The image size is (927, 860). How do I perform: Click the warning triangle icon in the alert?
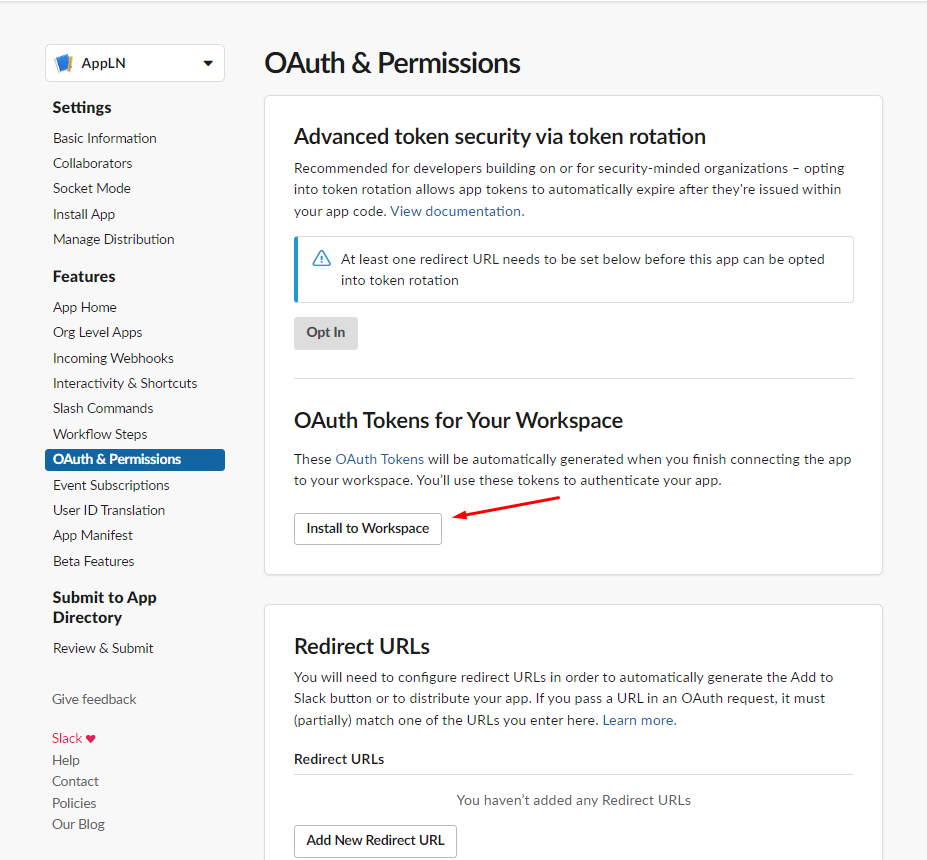pos(321,258)
